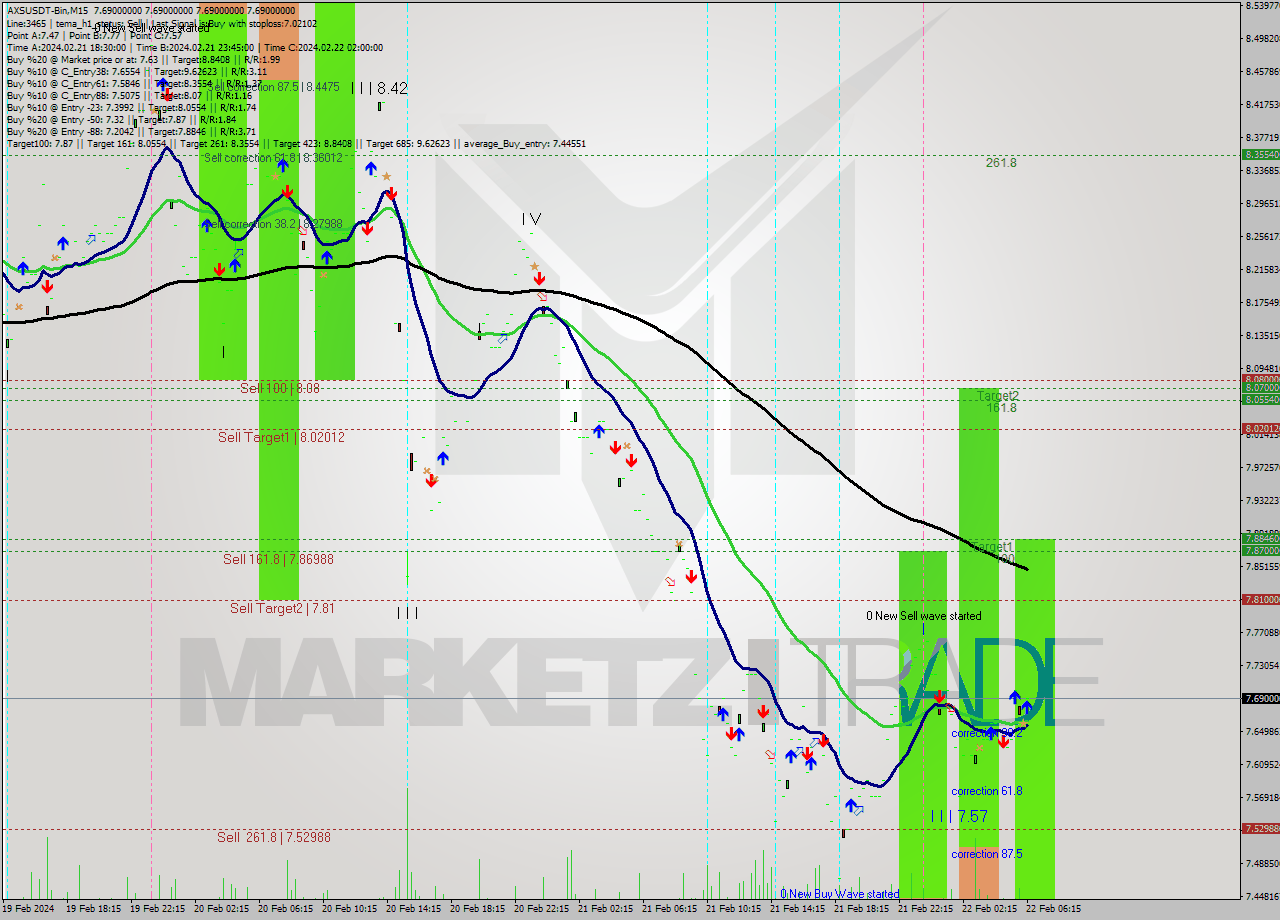Screen dimensions: 1280x920
Task: Click the 20 Feb 06:15 time label
Action: click(x=285, y=909)
